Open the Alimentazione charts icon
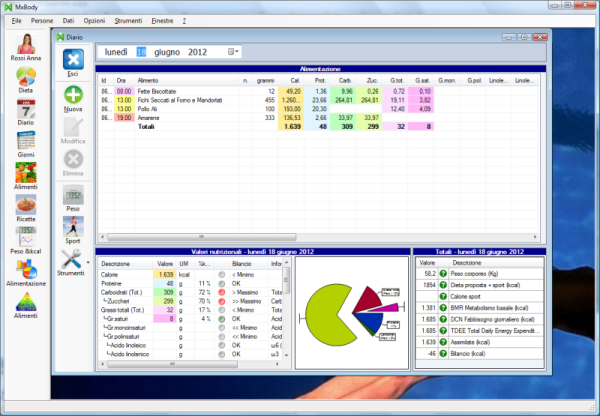This screenshot has height=416, width=600. pyautogui.click(x=26, y=269)
